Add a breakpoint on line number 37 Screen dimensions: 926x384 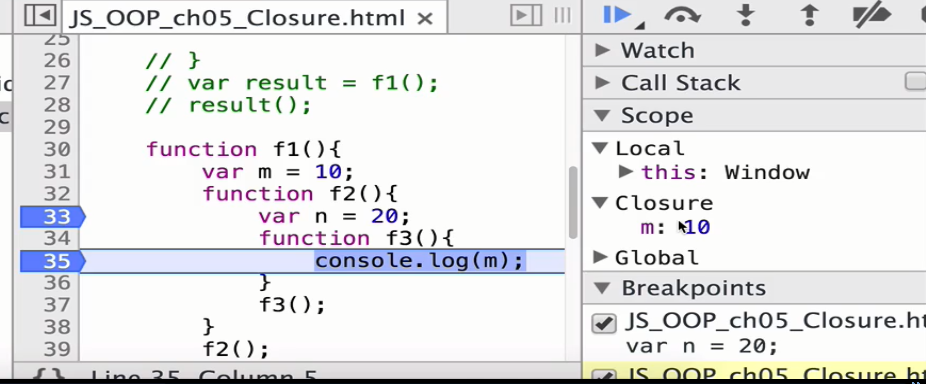[x=57, y=305]
